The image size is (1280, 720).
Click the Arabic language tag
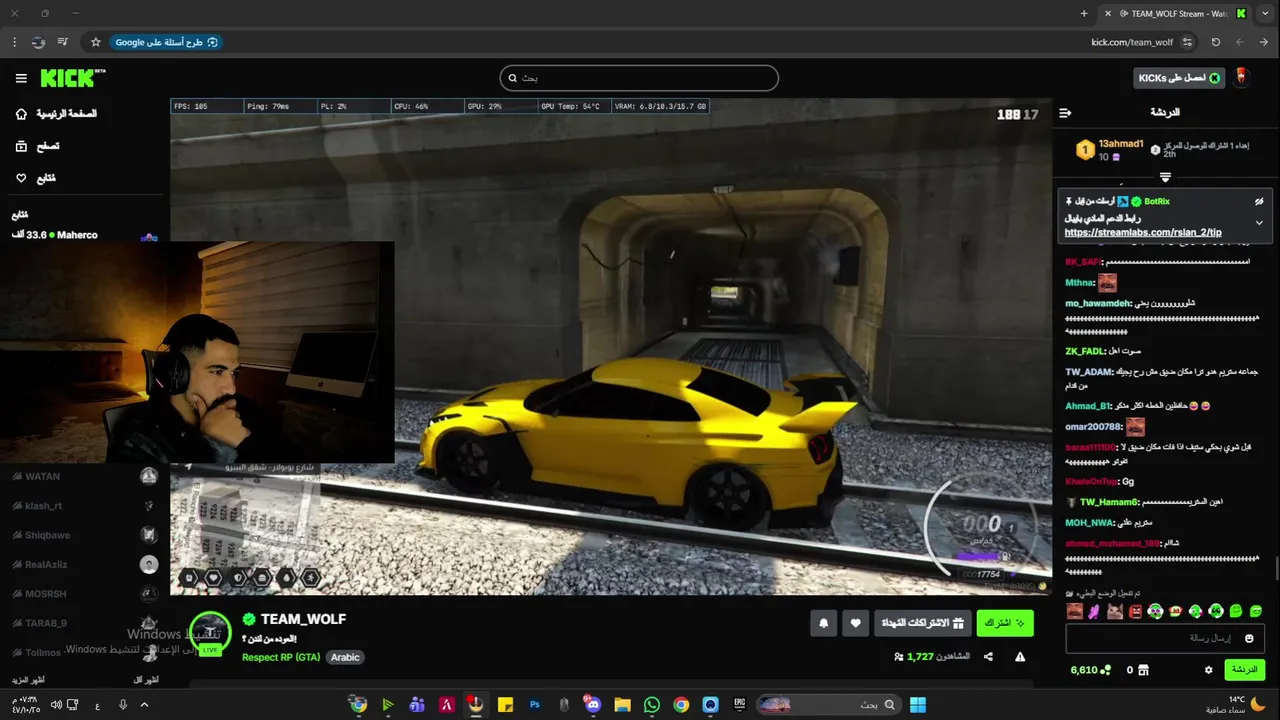coord(345,657)
